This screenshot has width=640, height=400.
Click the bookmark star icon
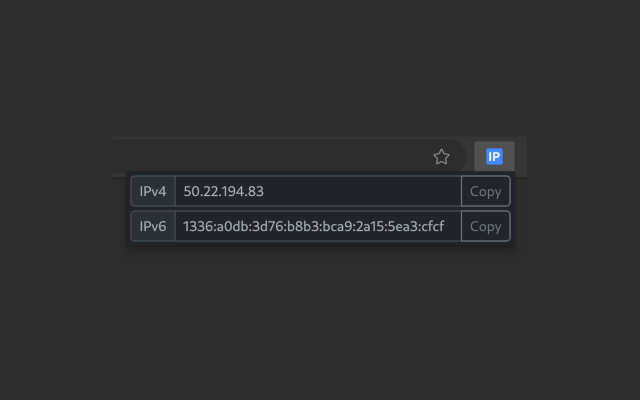(x=441, y=157)
